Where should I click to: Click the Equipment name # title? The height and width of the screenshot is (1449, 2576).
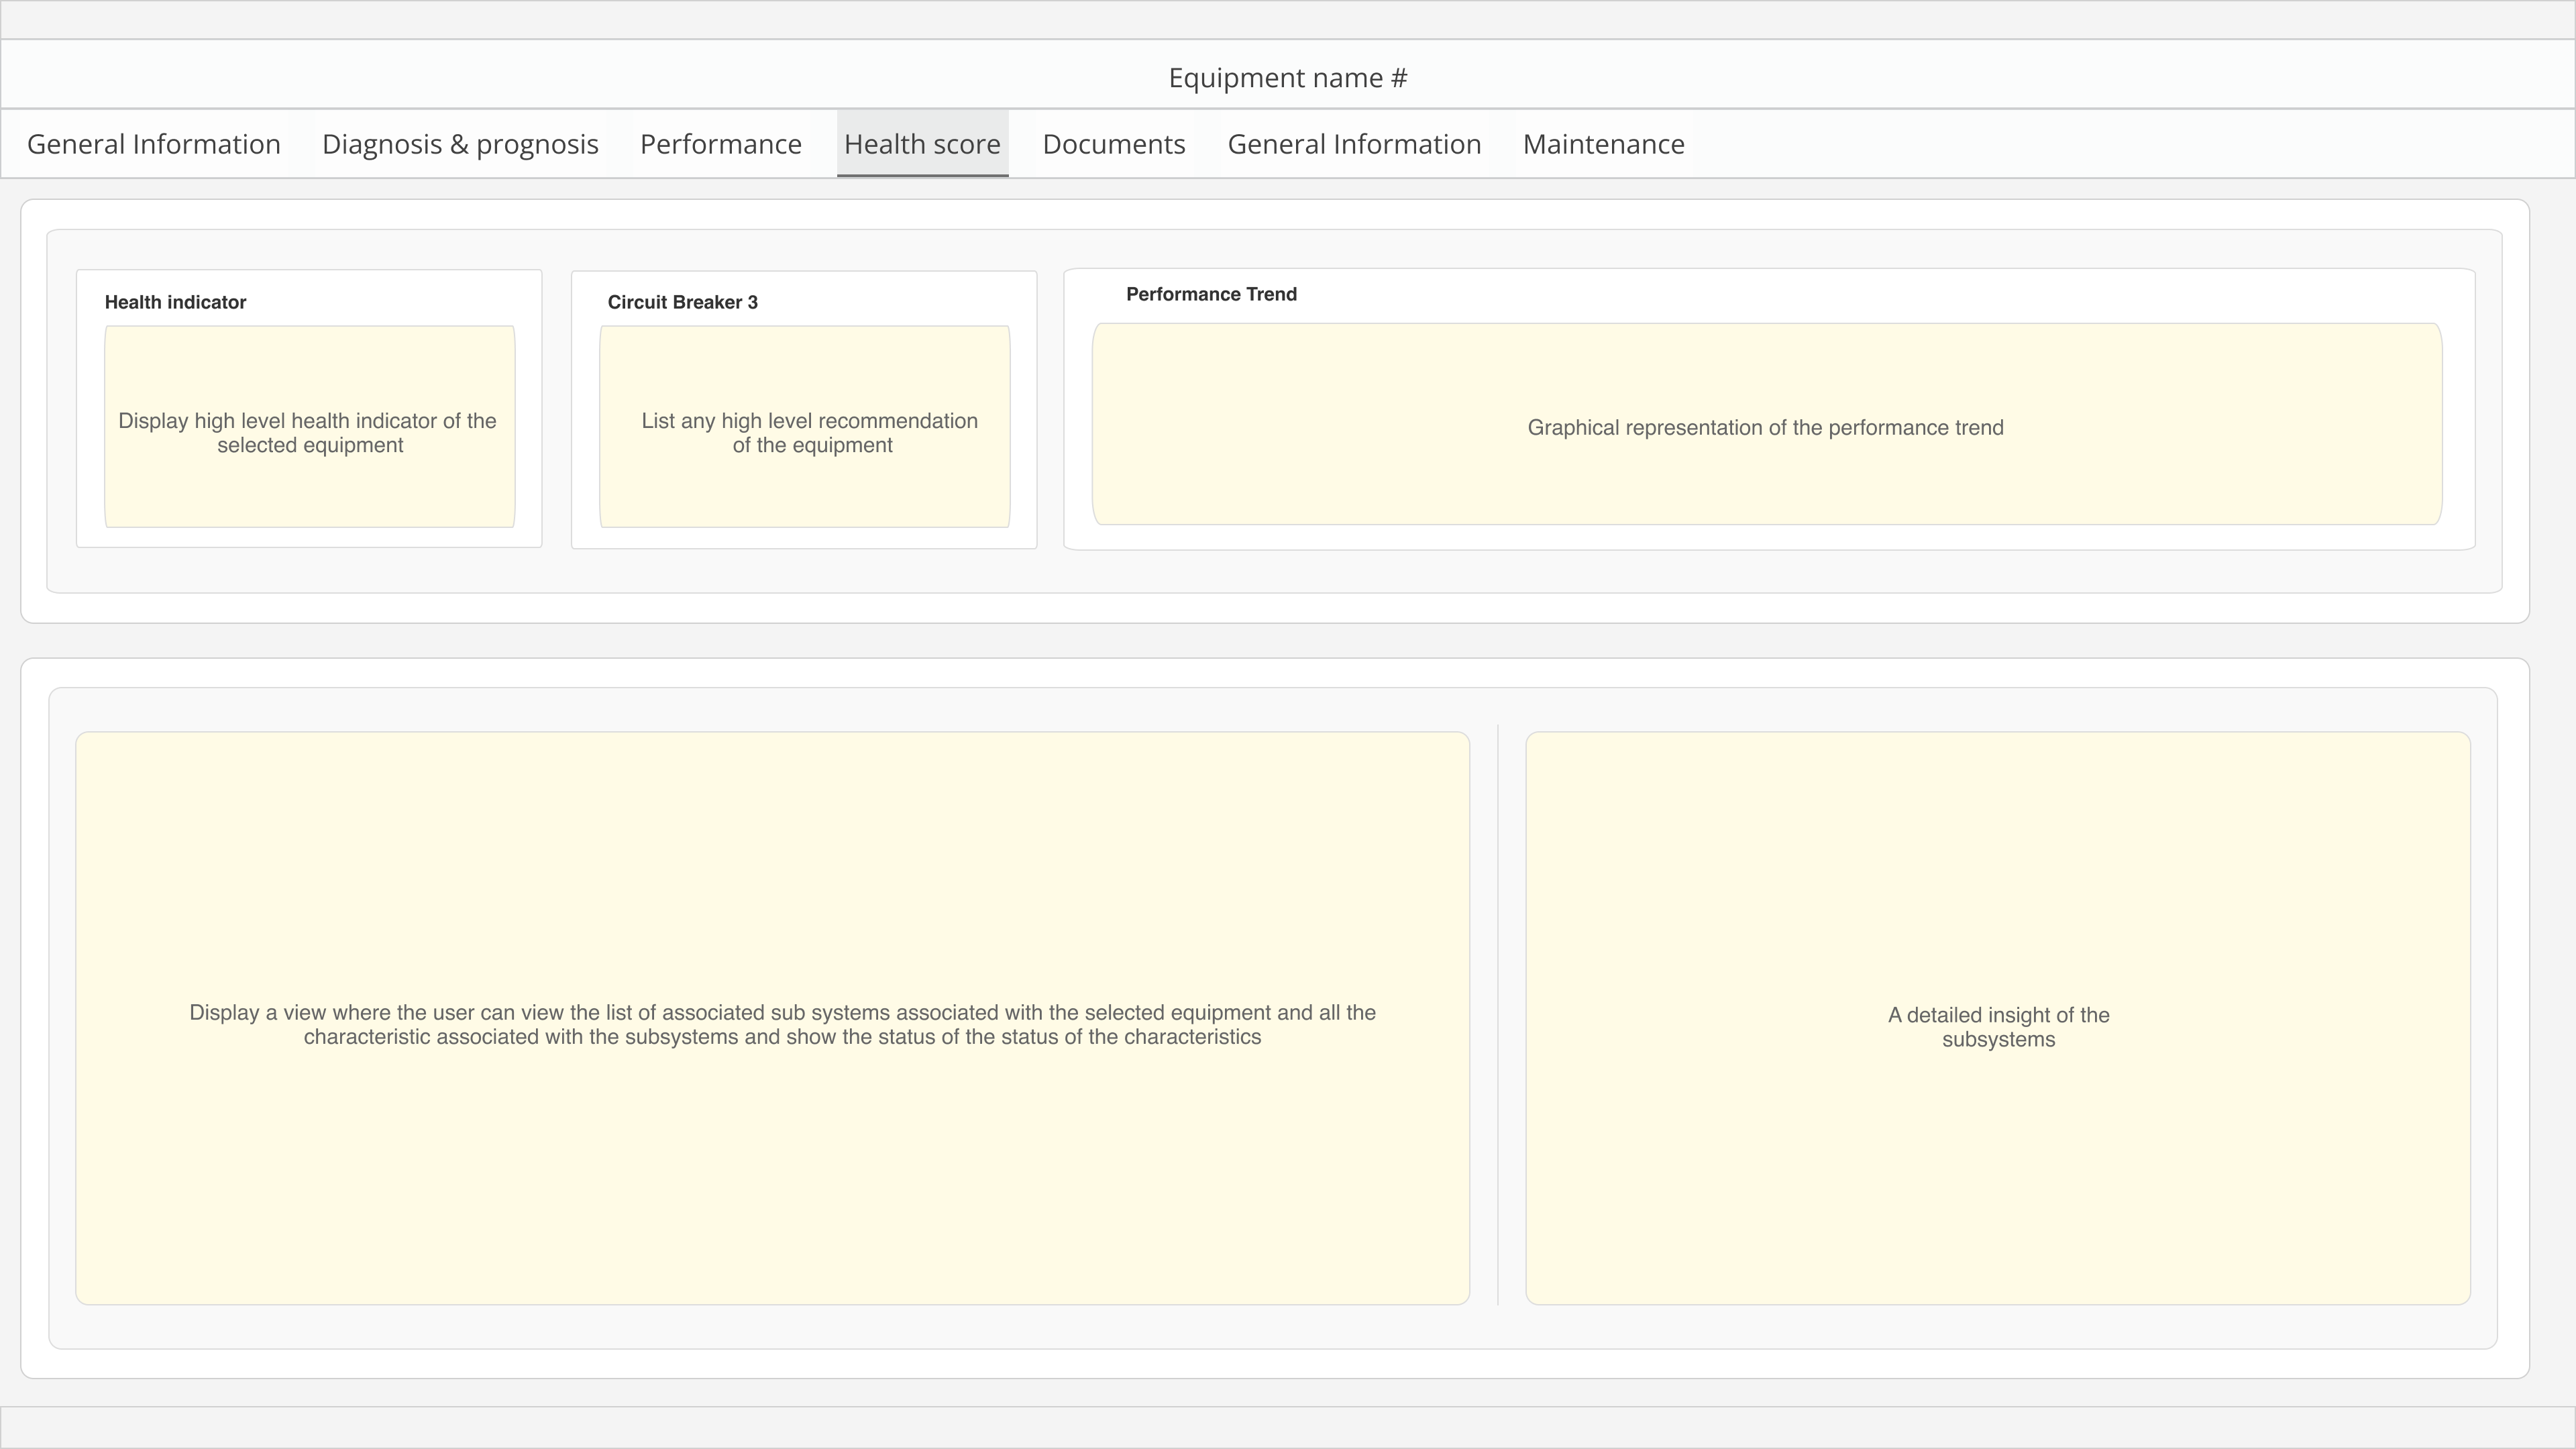point(1287,77)
